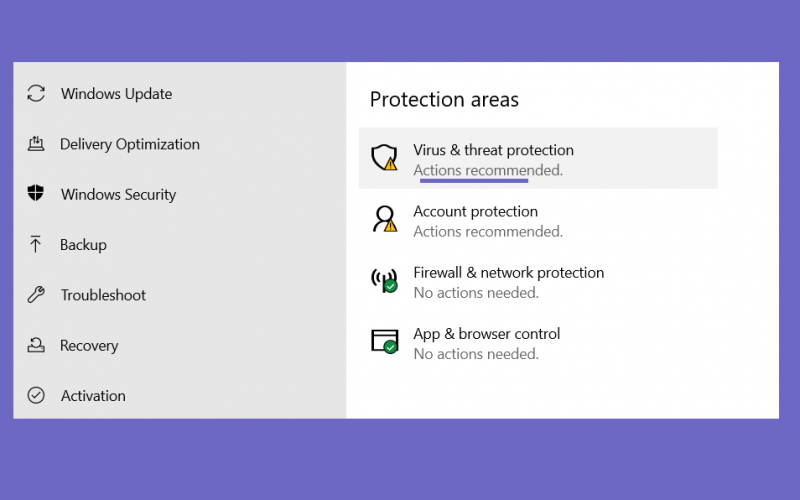Click the Delivery Optimization icon
The height and width of the screenshot is (500, 800).
(36, 144)
